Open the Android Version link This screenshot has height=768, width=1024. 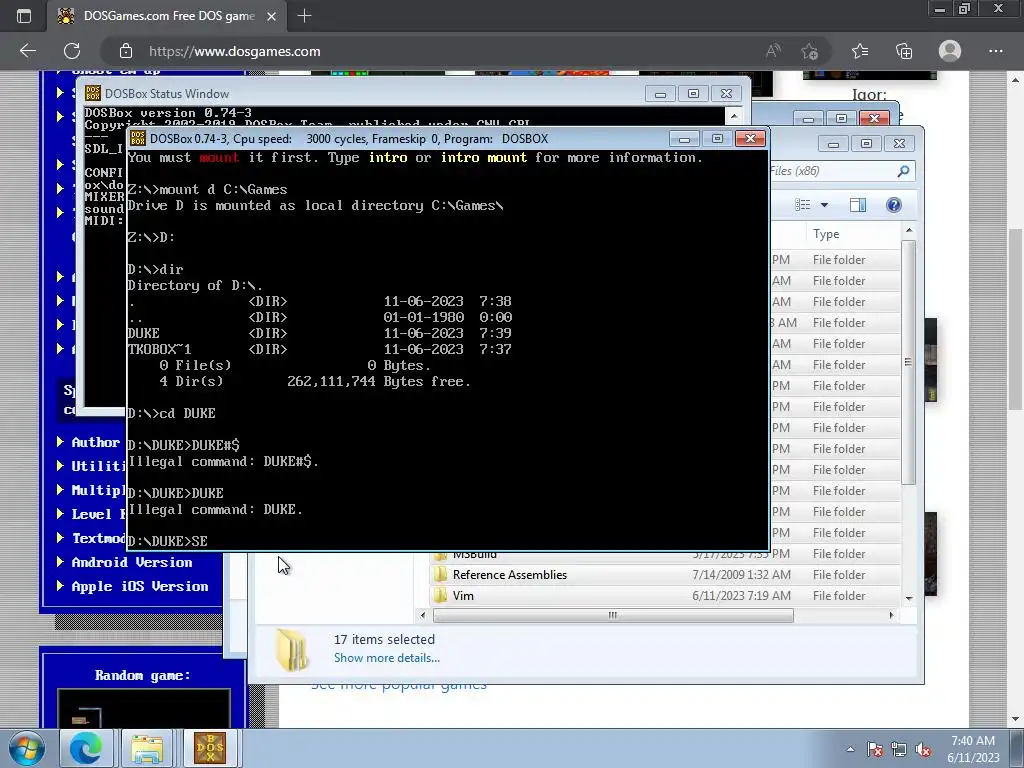pos(131,562)
